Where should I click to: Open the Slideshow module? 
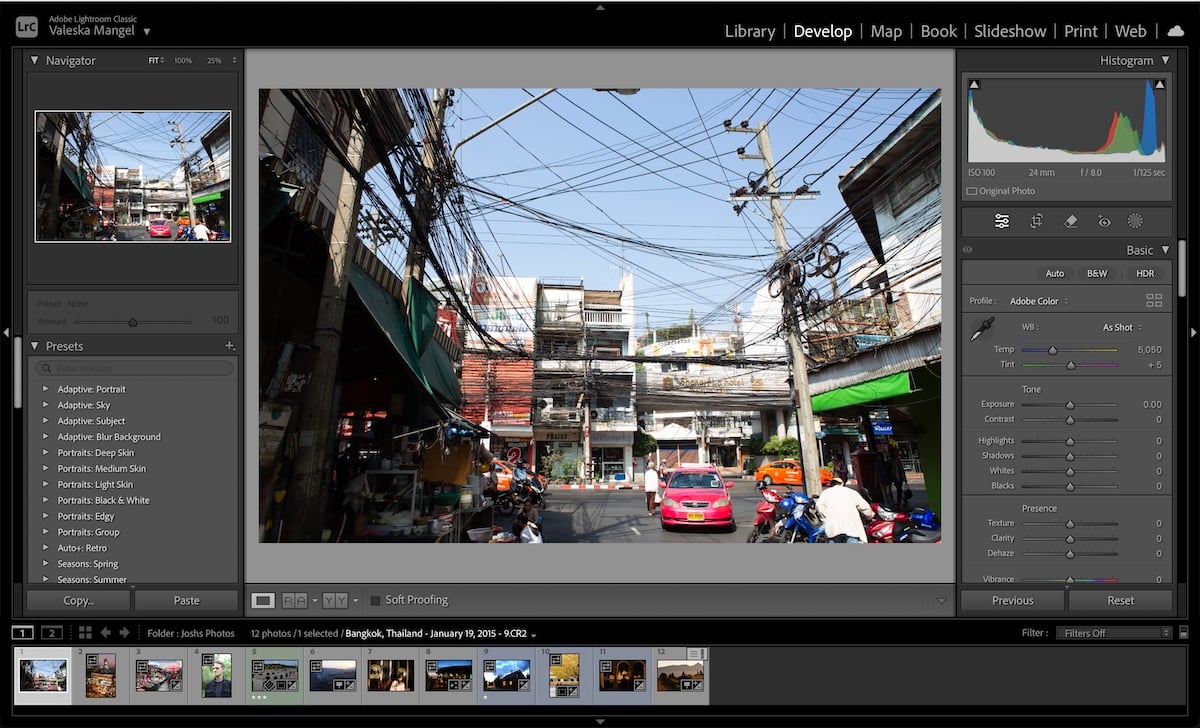(1010, 31)
